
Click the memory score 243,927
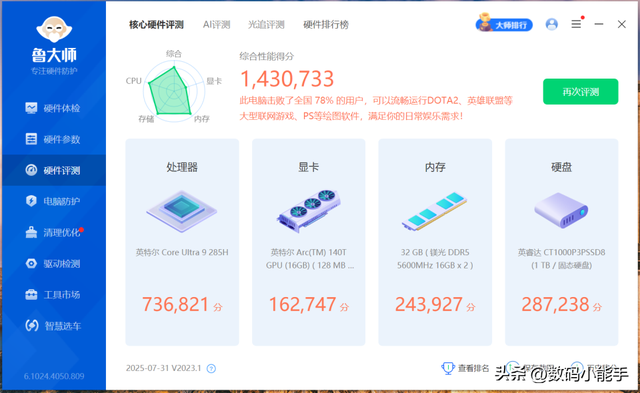[429, 304]
